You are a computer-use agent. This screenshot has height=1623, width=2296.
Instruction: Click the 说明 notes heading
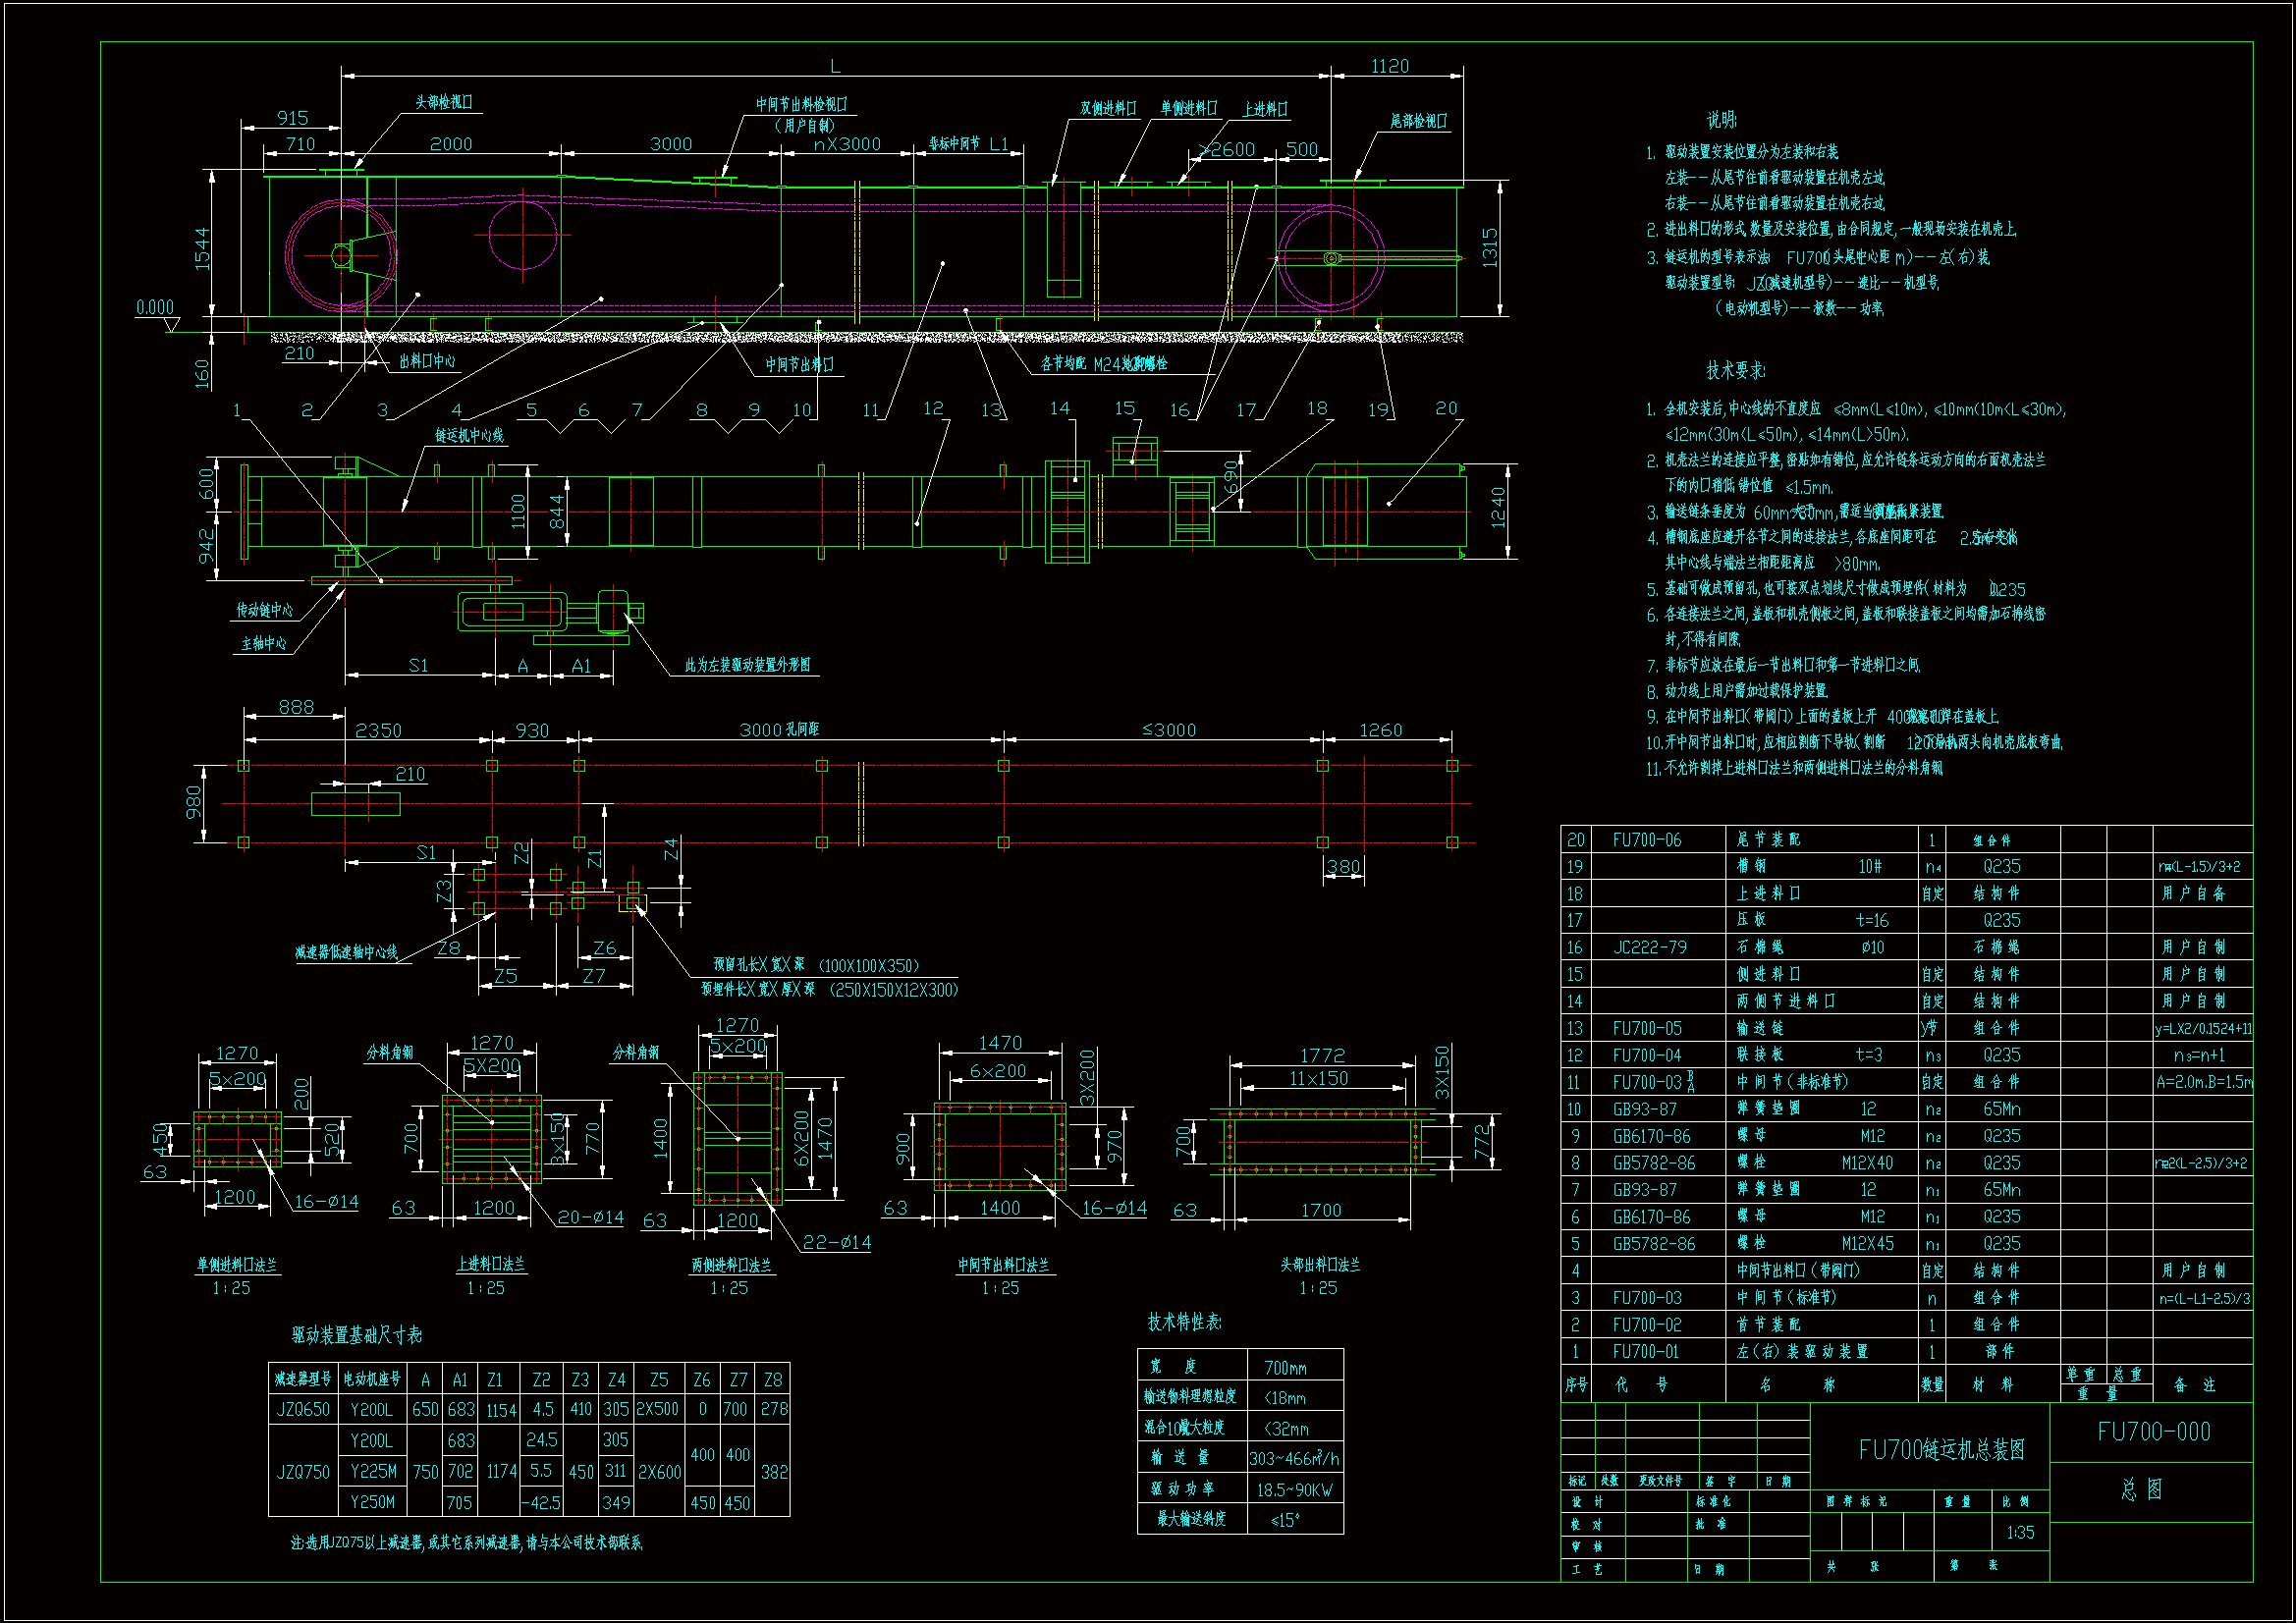[1721, 120]
